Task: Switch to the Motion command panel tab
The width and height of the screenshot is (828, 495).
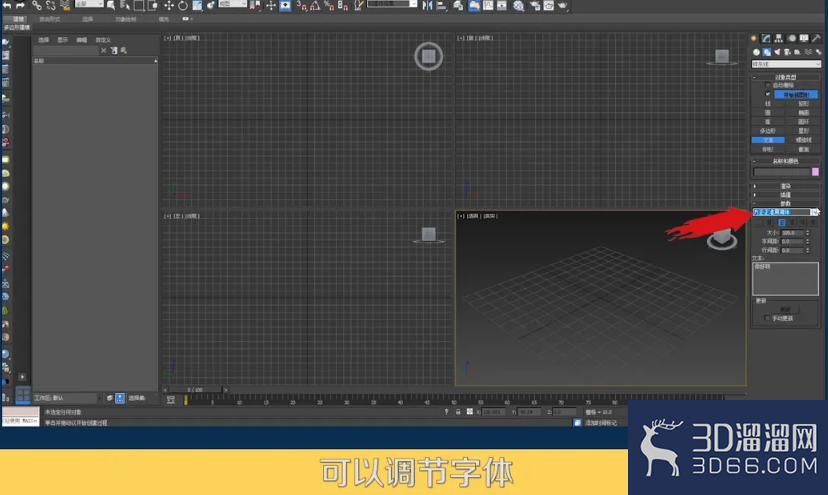Action: (792, 38)
